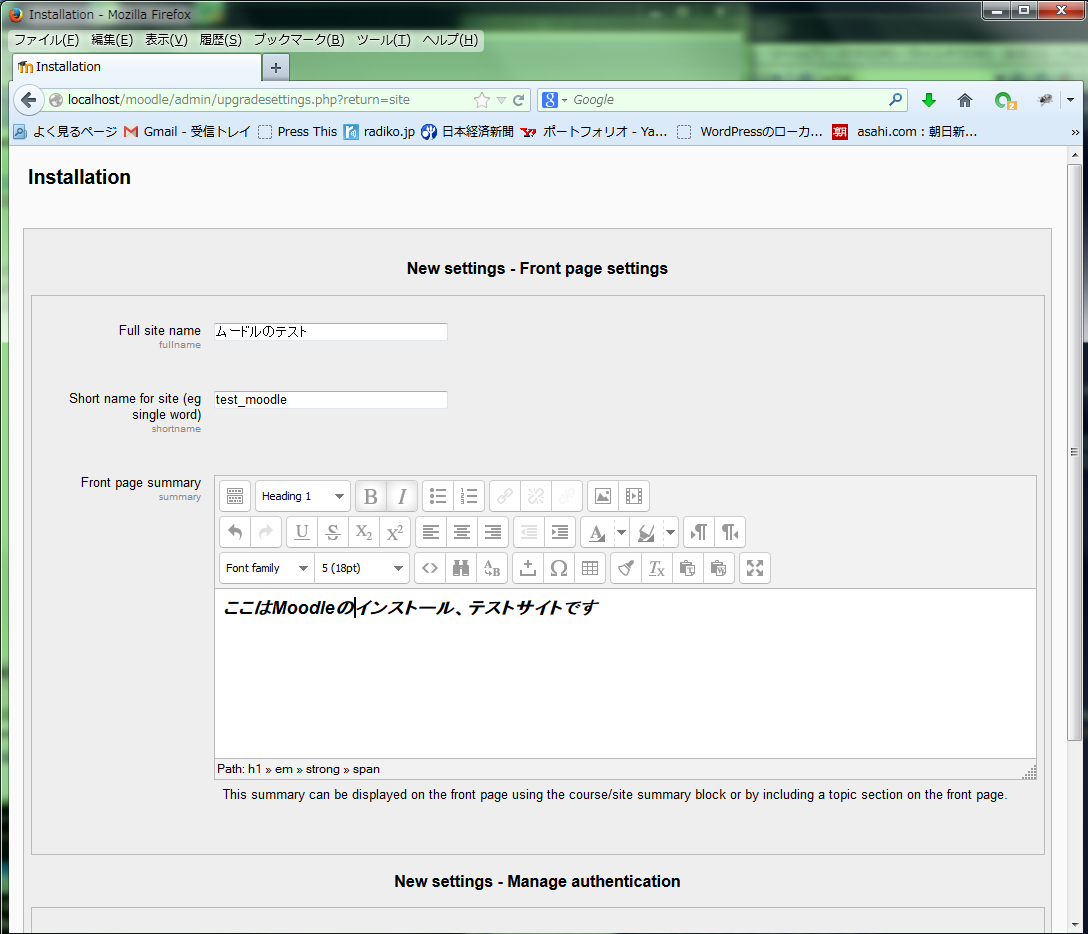The height and width of the screenshot is (934, 1088).
Task: Reload the page with the refresh icon
Action: click(x=518, y=100)
